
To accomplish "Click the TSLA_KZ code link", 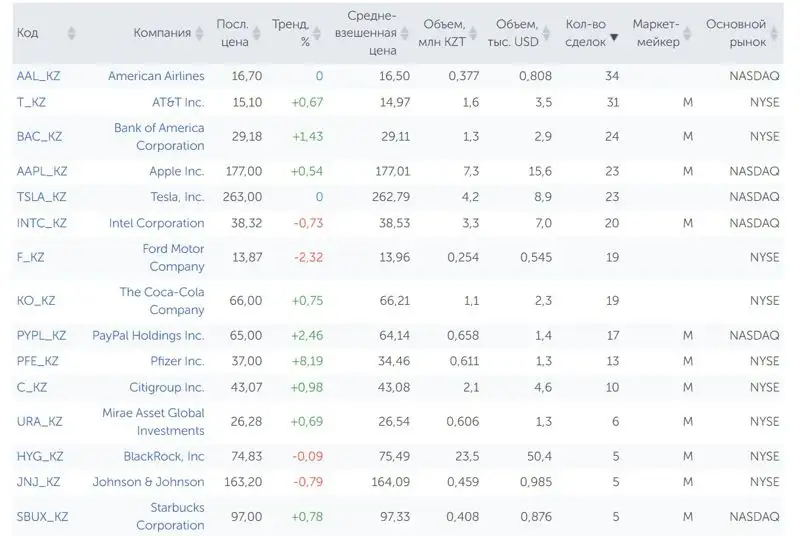I will 41,197.
